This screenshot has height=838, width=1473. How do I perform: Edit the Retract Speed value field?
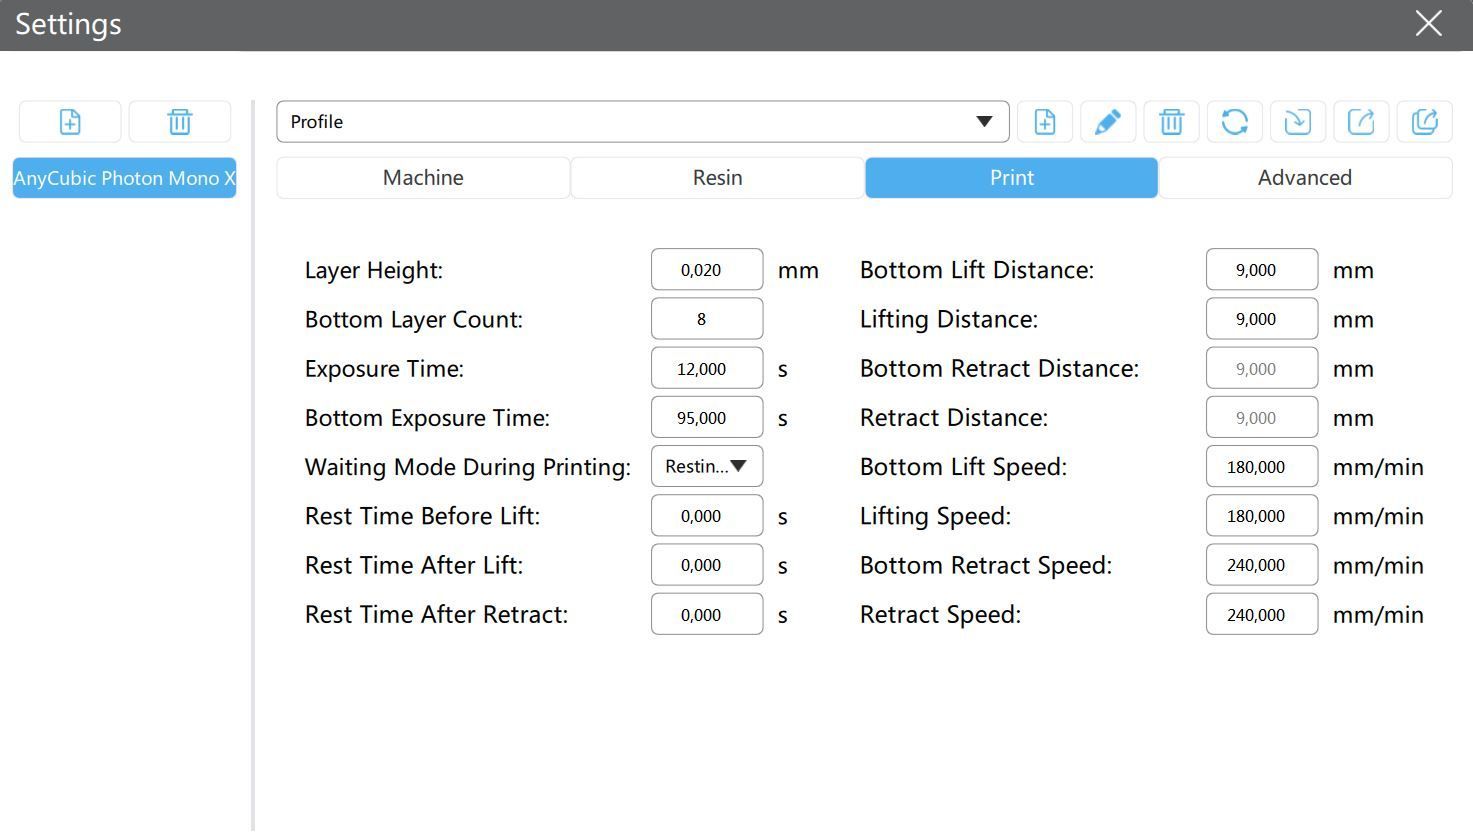click(x=1261, y=615)
